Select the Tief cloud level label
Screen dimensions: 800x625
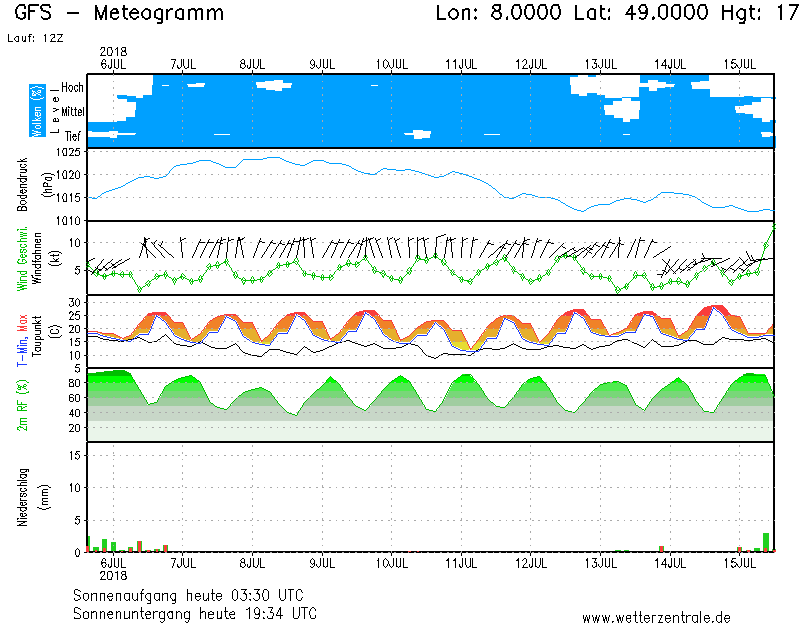73,134
